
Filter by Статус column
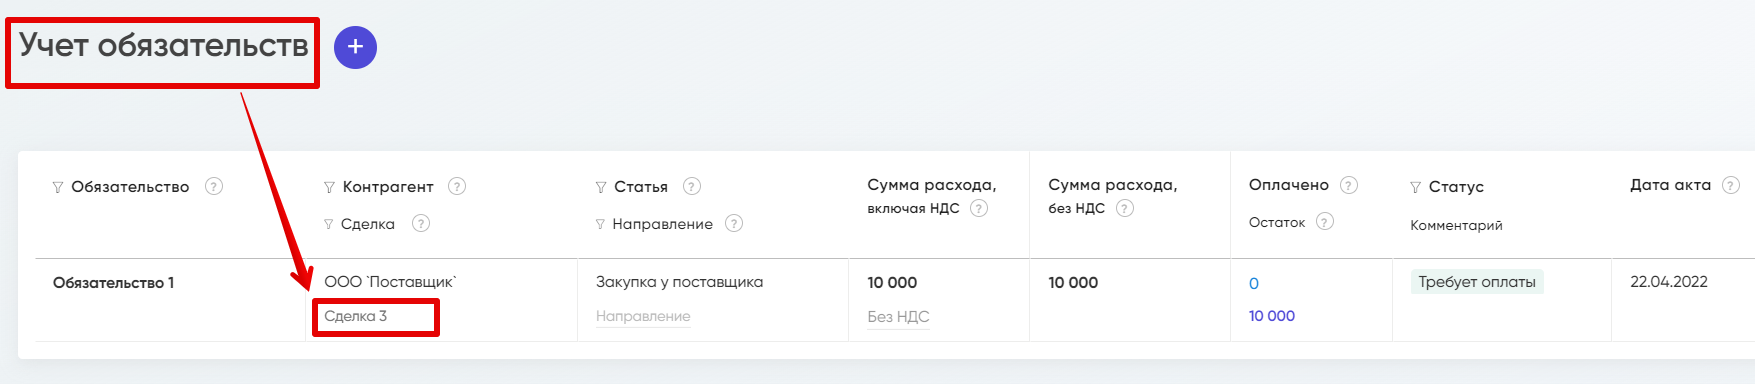(x=1415, y=187)
